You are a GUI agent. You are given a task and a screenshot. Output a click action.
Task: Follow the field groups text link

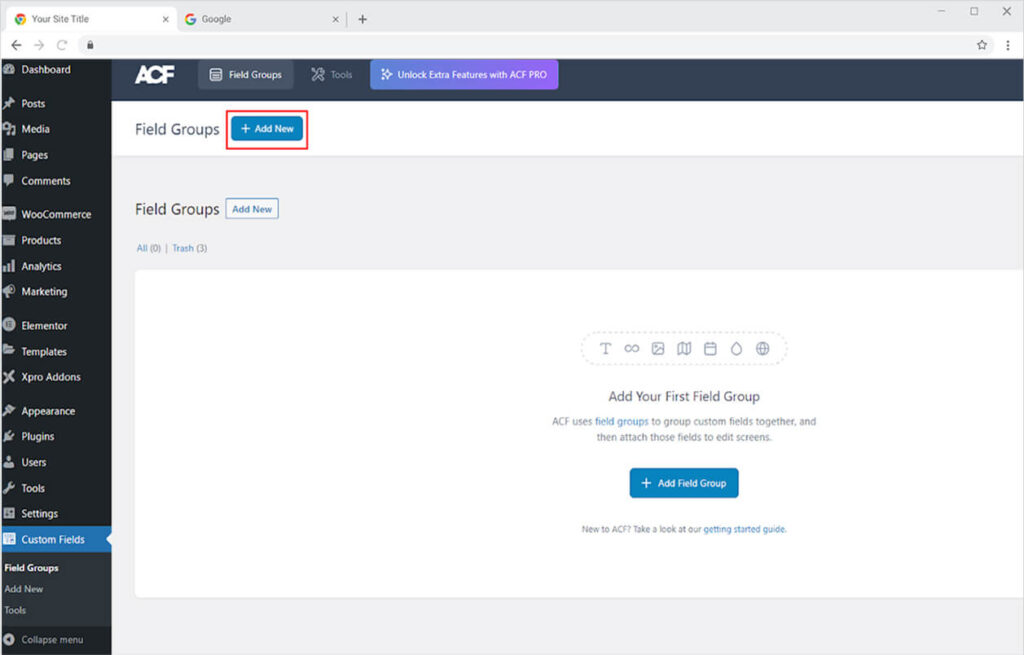click(x=621, y=422)
